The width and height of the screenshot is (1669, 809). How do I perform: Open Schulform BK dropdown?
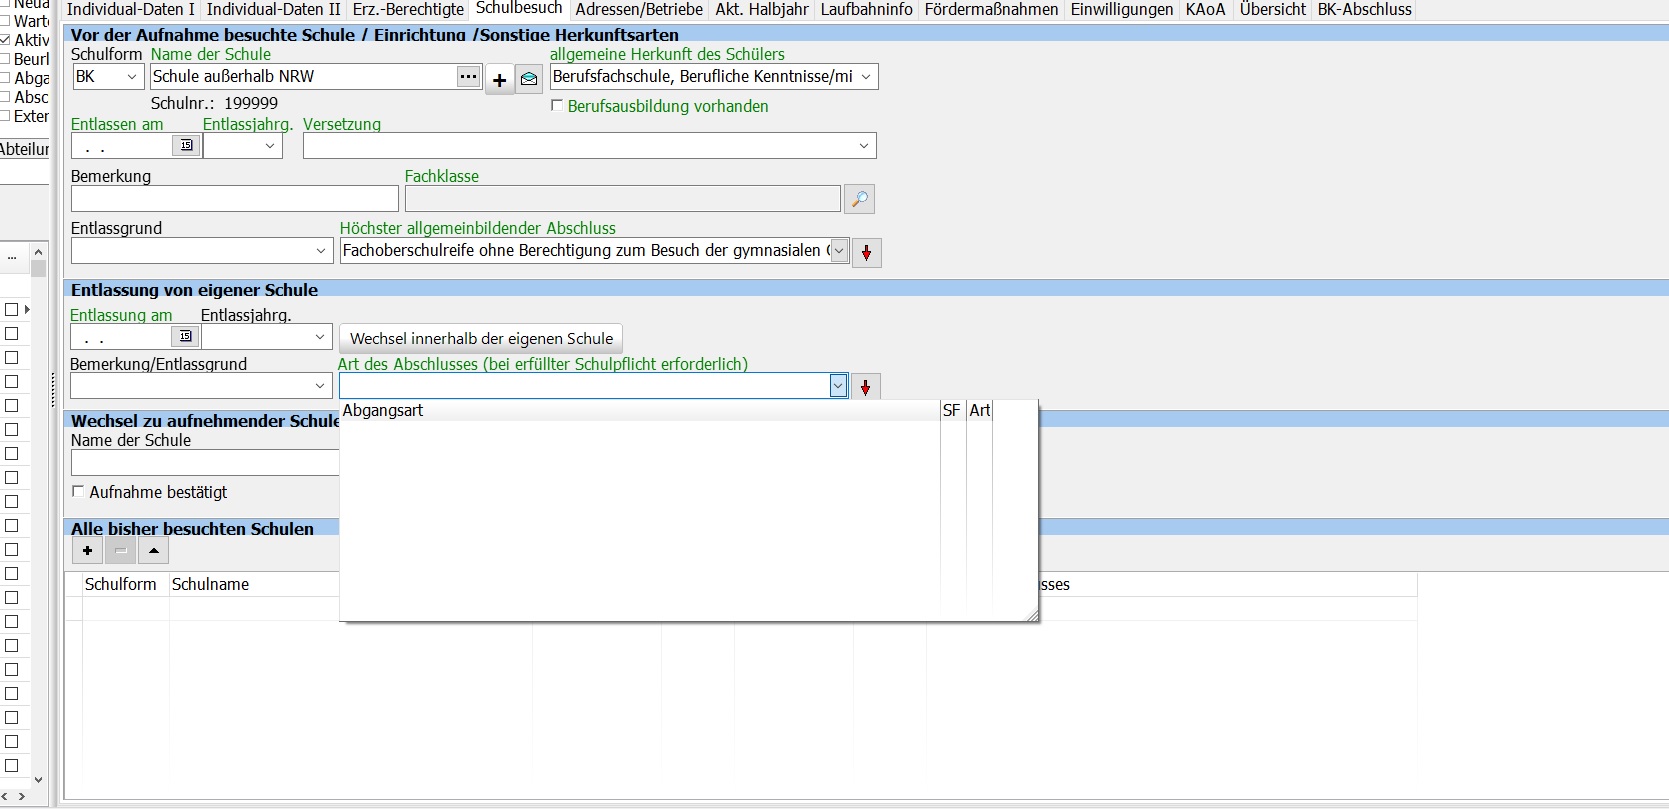point(131,77)
